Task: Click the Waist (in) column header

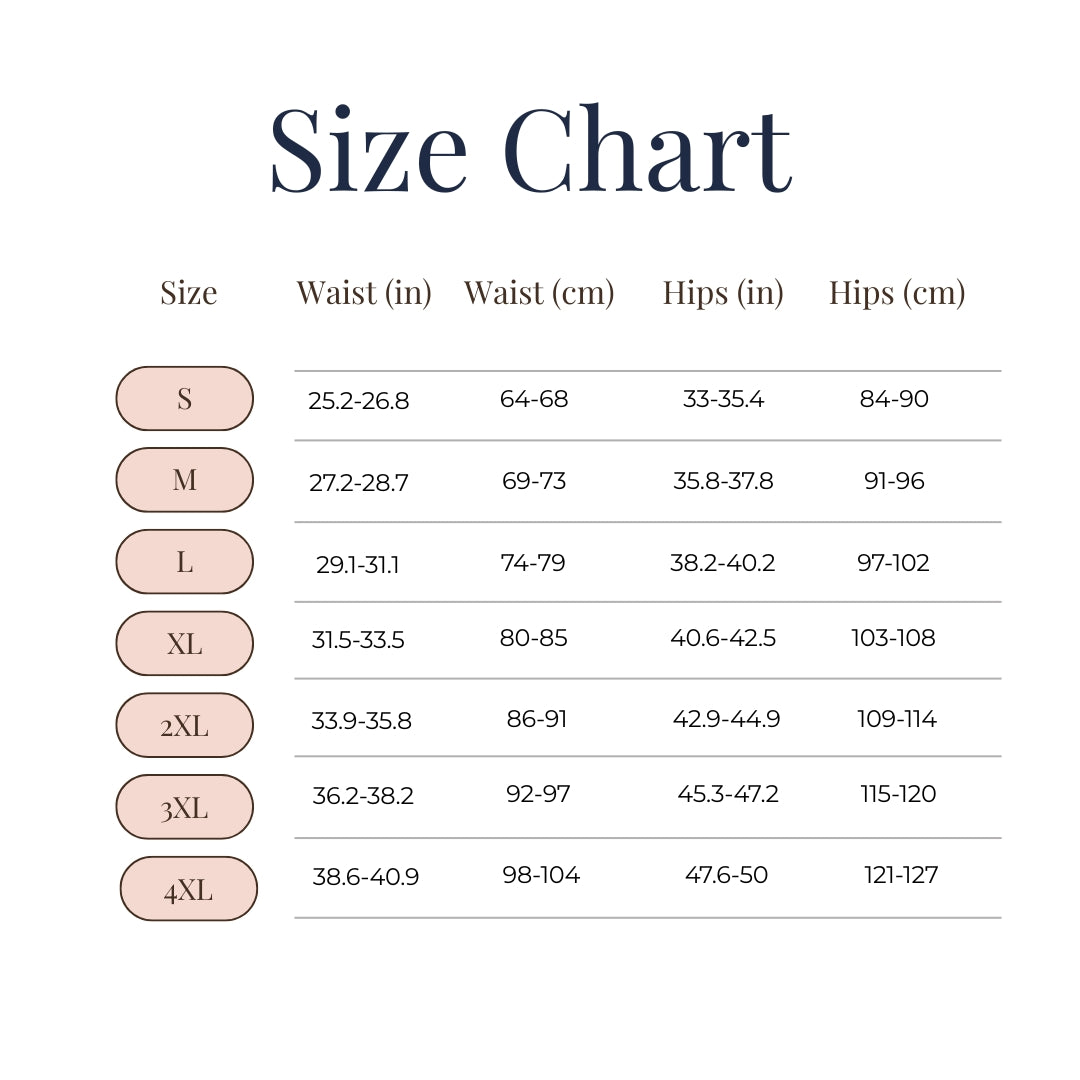Action: (364, 293)
